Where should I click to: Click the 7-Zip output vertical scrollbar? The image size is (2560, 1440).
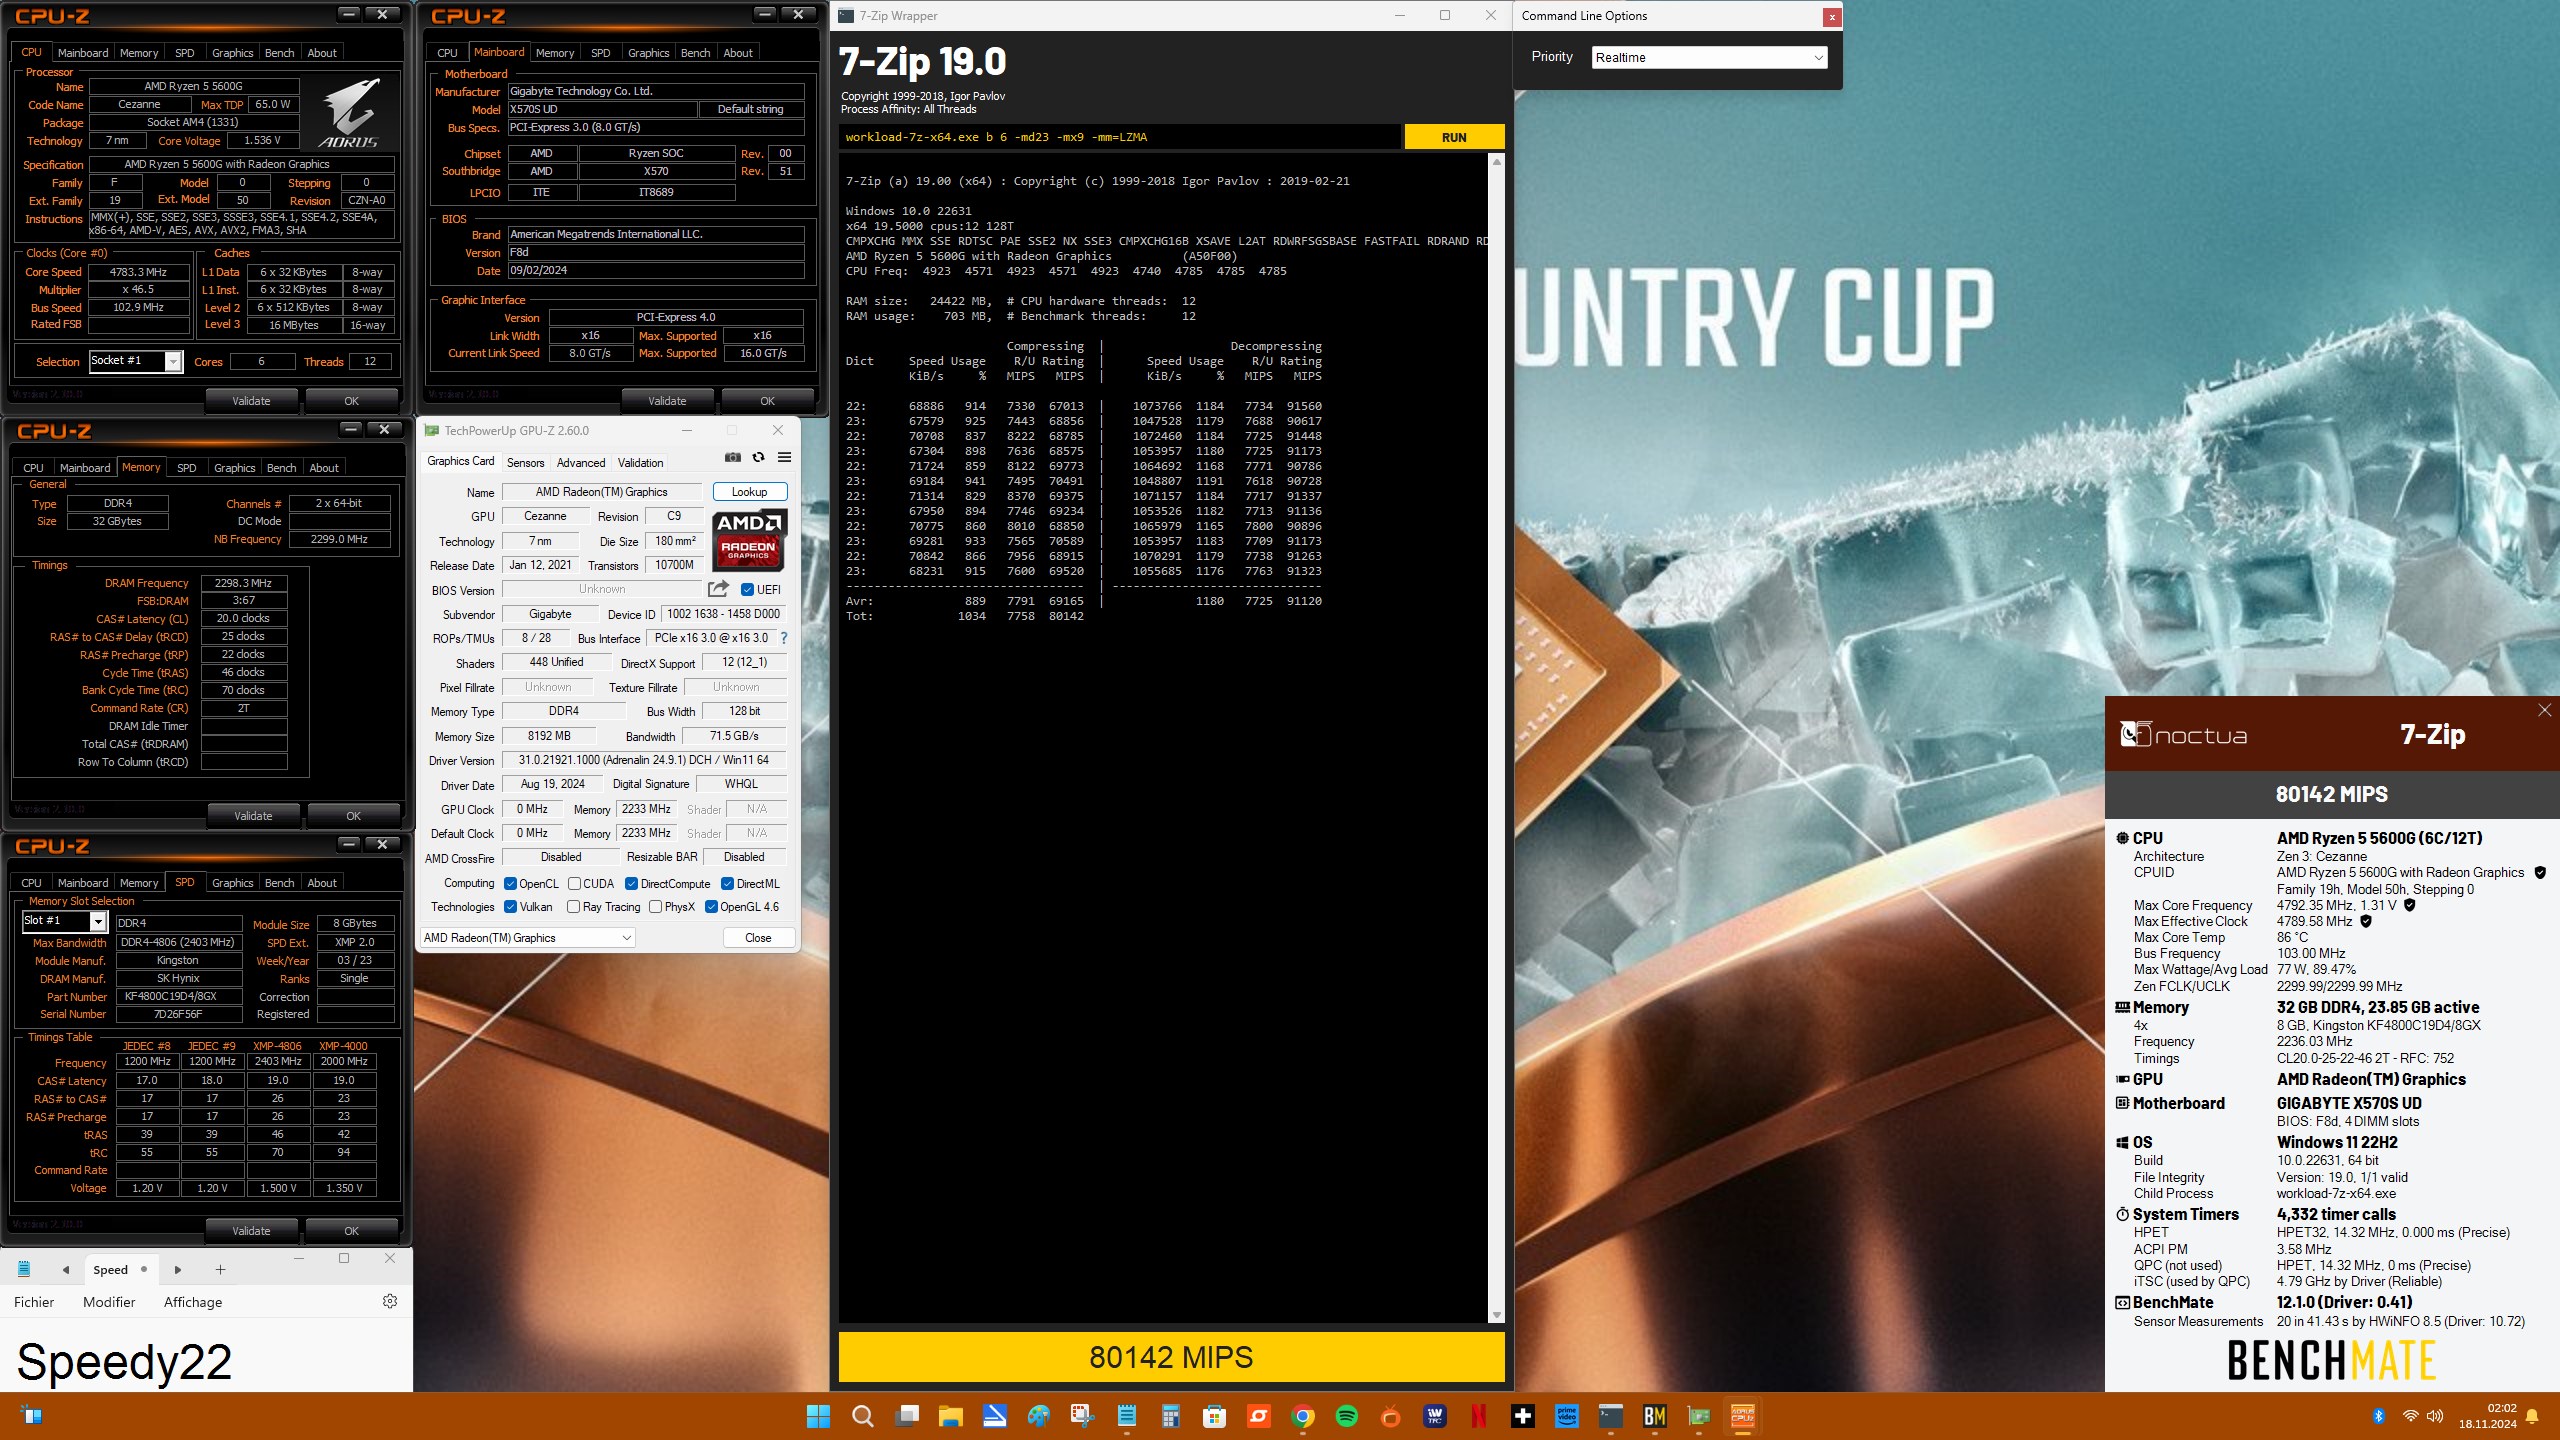(1497, 738)
